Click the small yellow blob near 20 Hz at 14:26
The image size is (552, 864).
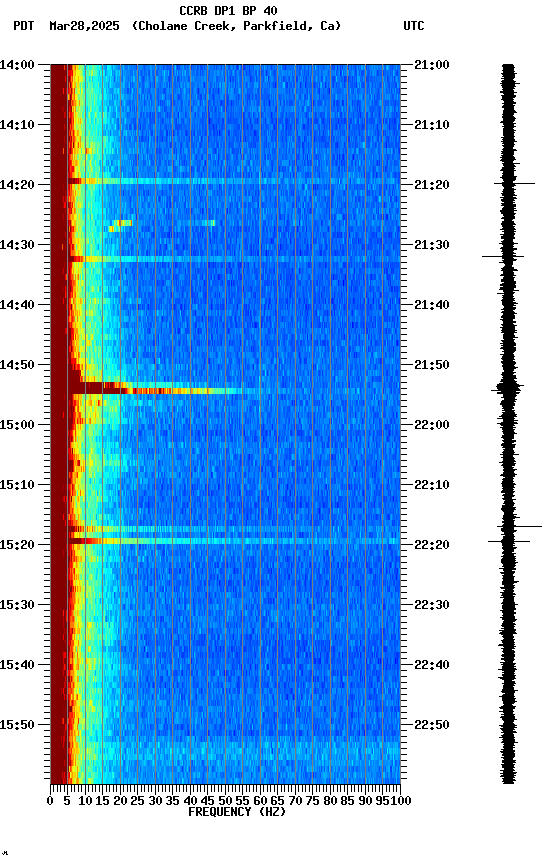point(121,225)
